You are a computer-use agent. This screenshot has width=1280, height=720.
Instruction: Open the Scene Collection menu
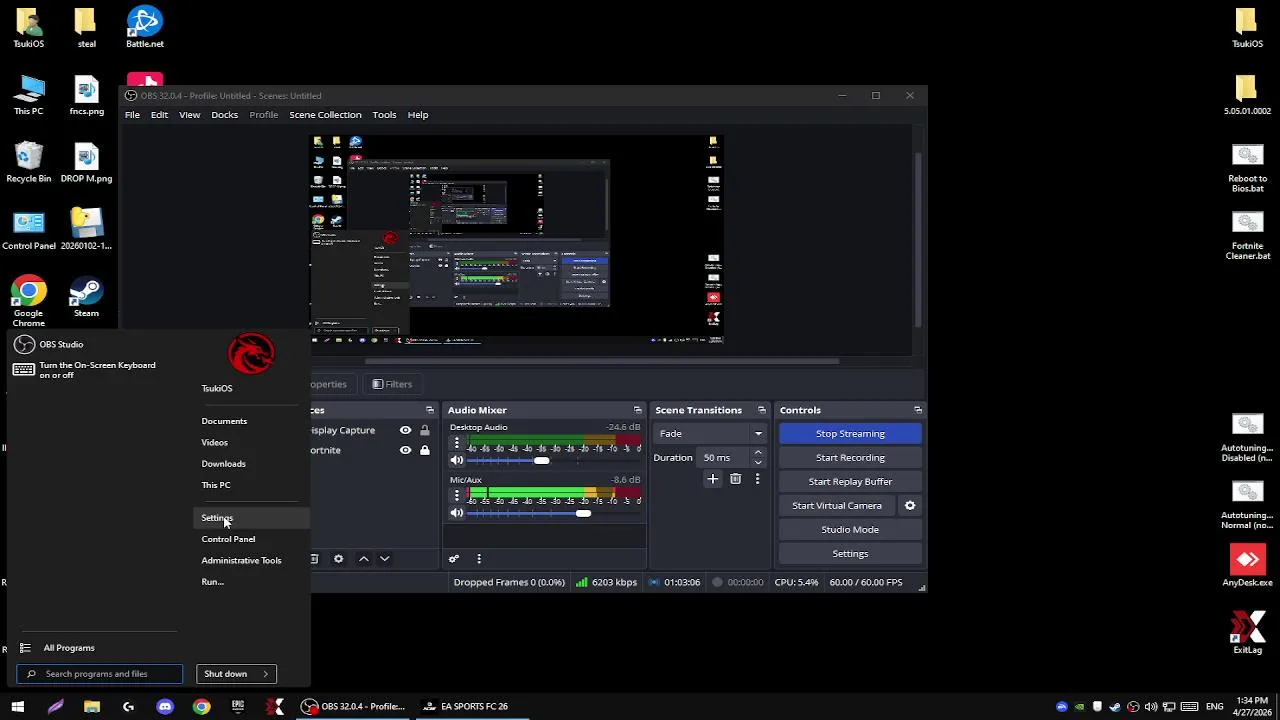(325, 115)
